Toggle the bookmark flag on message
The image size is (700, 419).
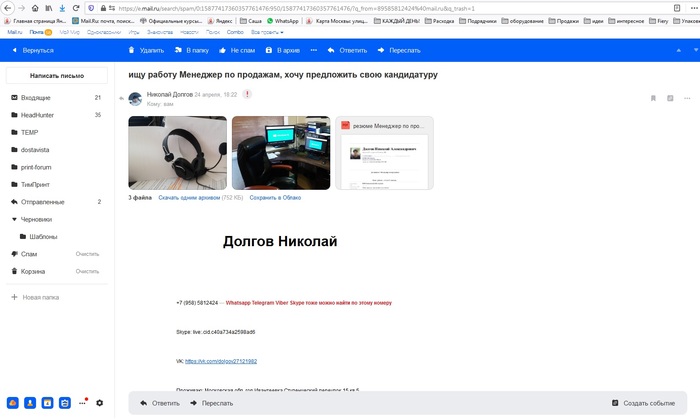[653, 98]
